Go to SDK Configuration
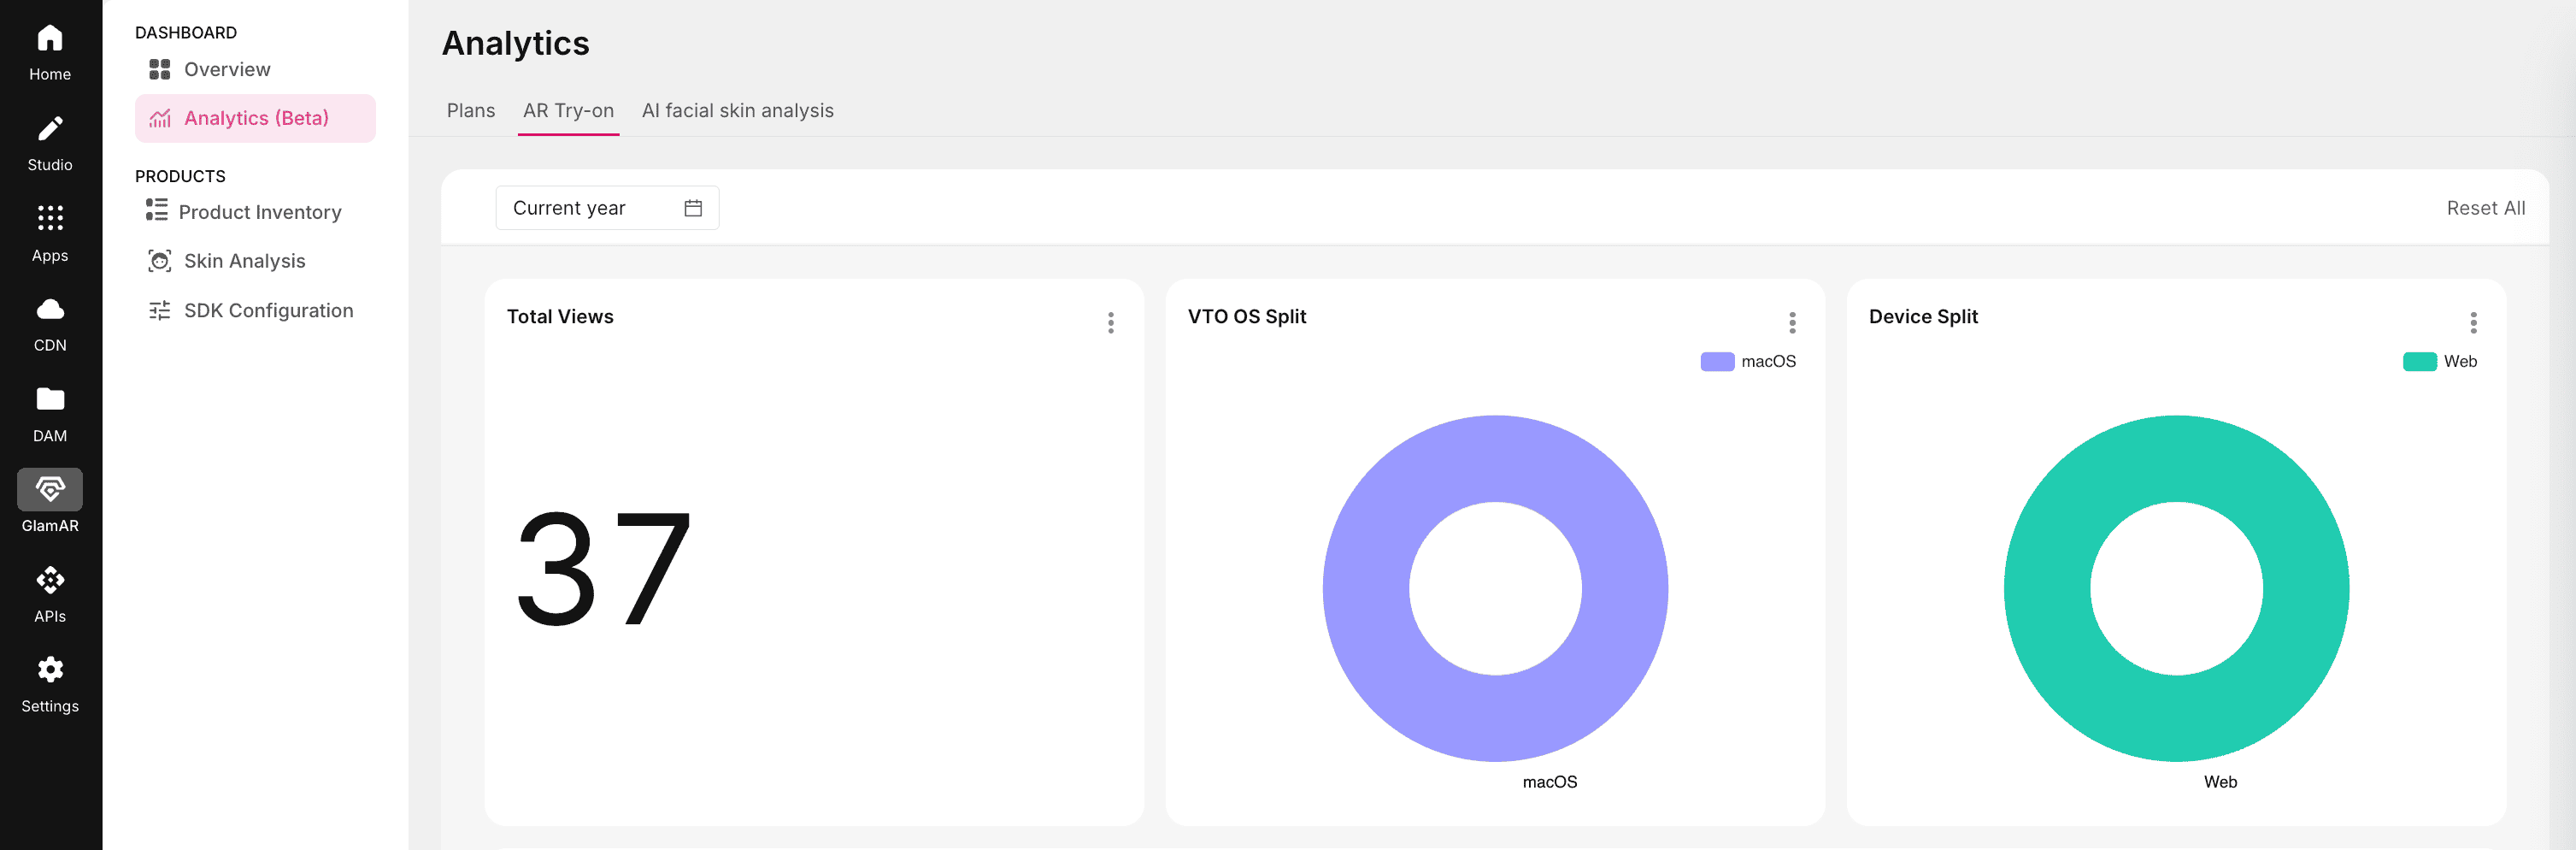 coord(267,311)
